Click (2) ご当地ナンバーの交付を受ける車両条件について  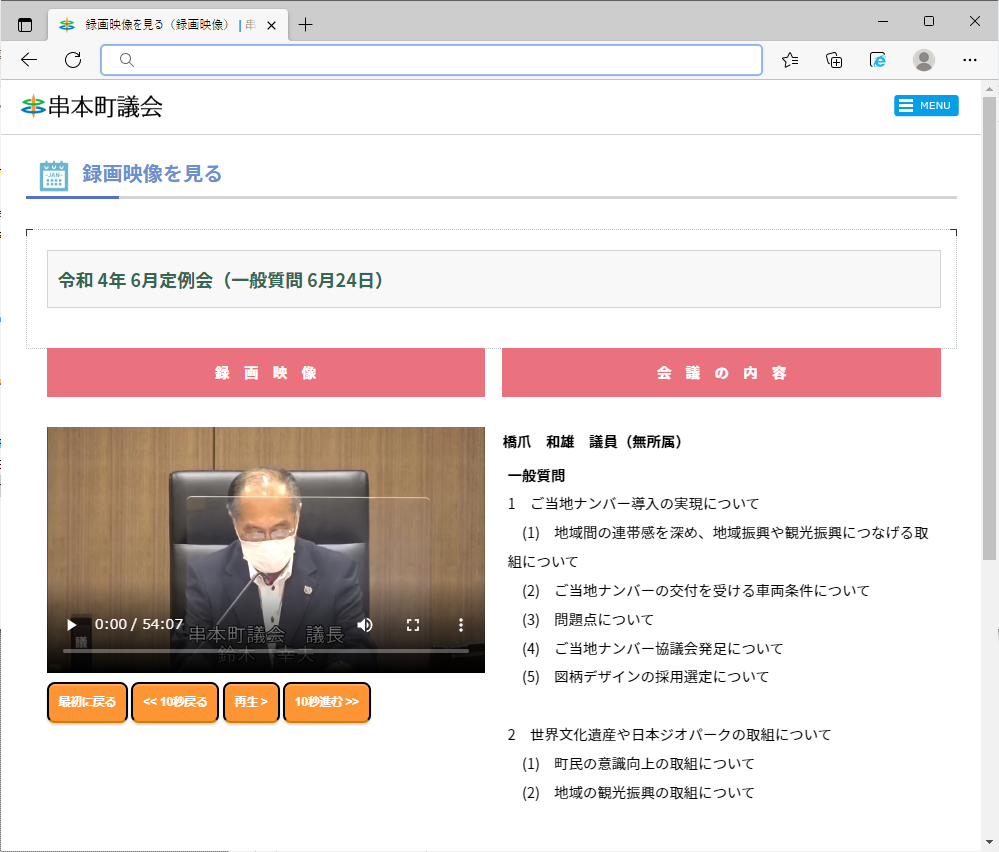696,591
